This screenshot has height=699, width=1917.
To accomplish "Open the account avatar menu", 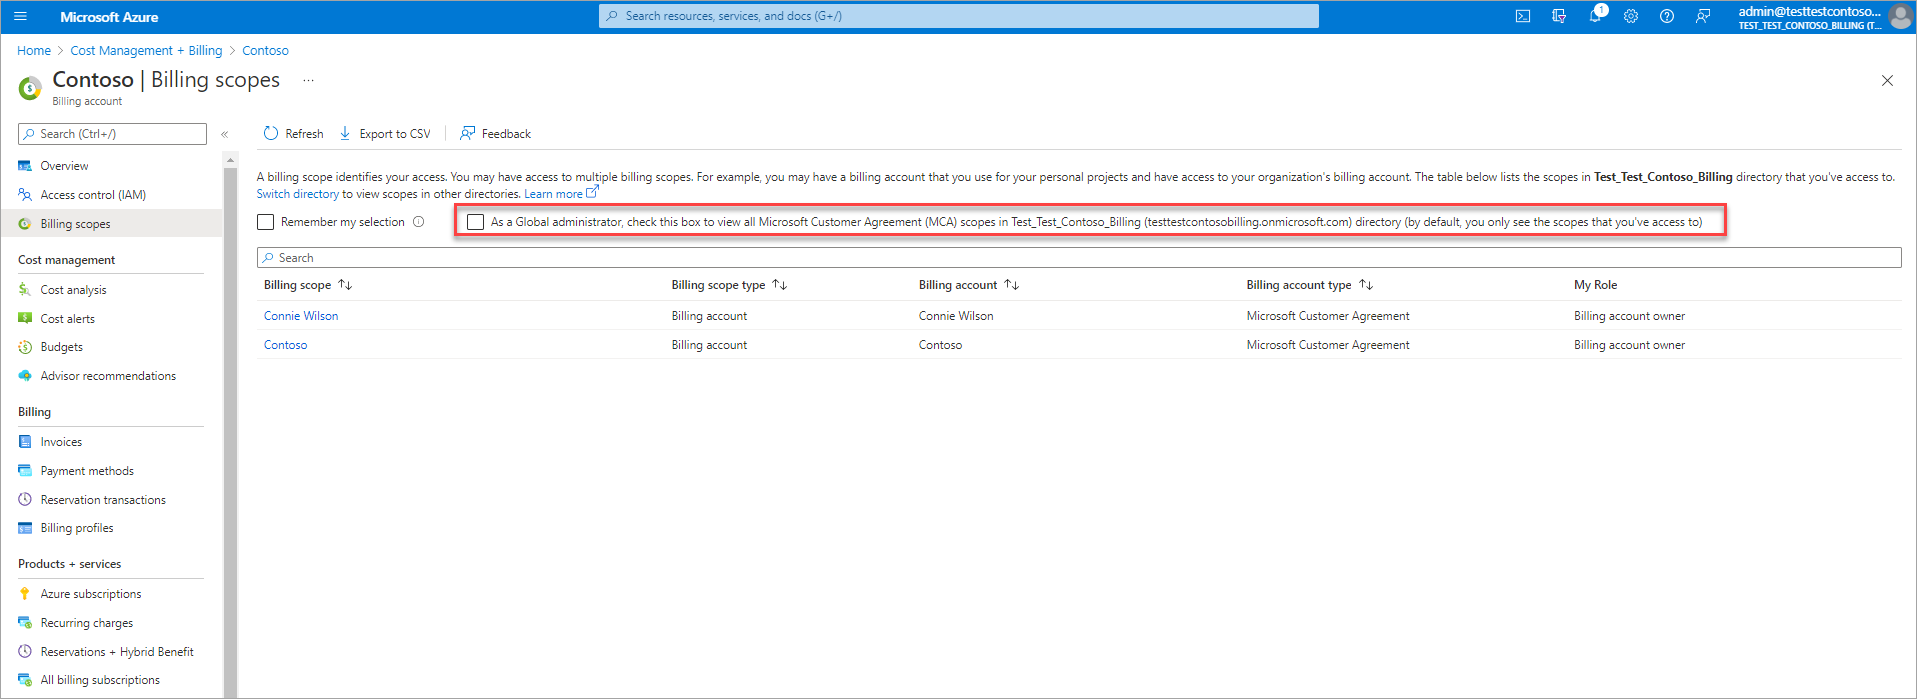I will (1900, 17).
